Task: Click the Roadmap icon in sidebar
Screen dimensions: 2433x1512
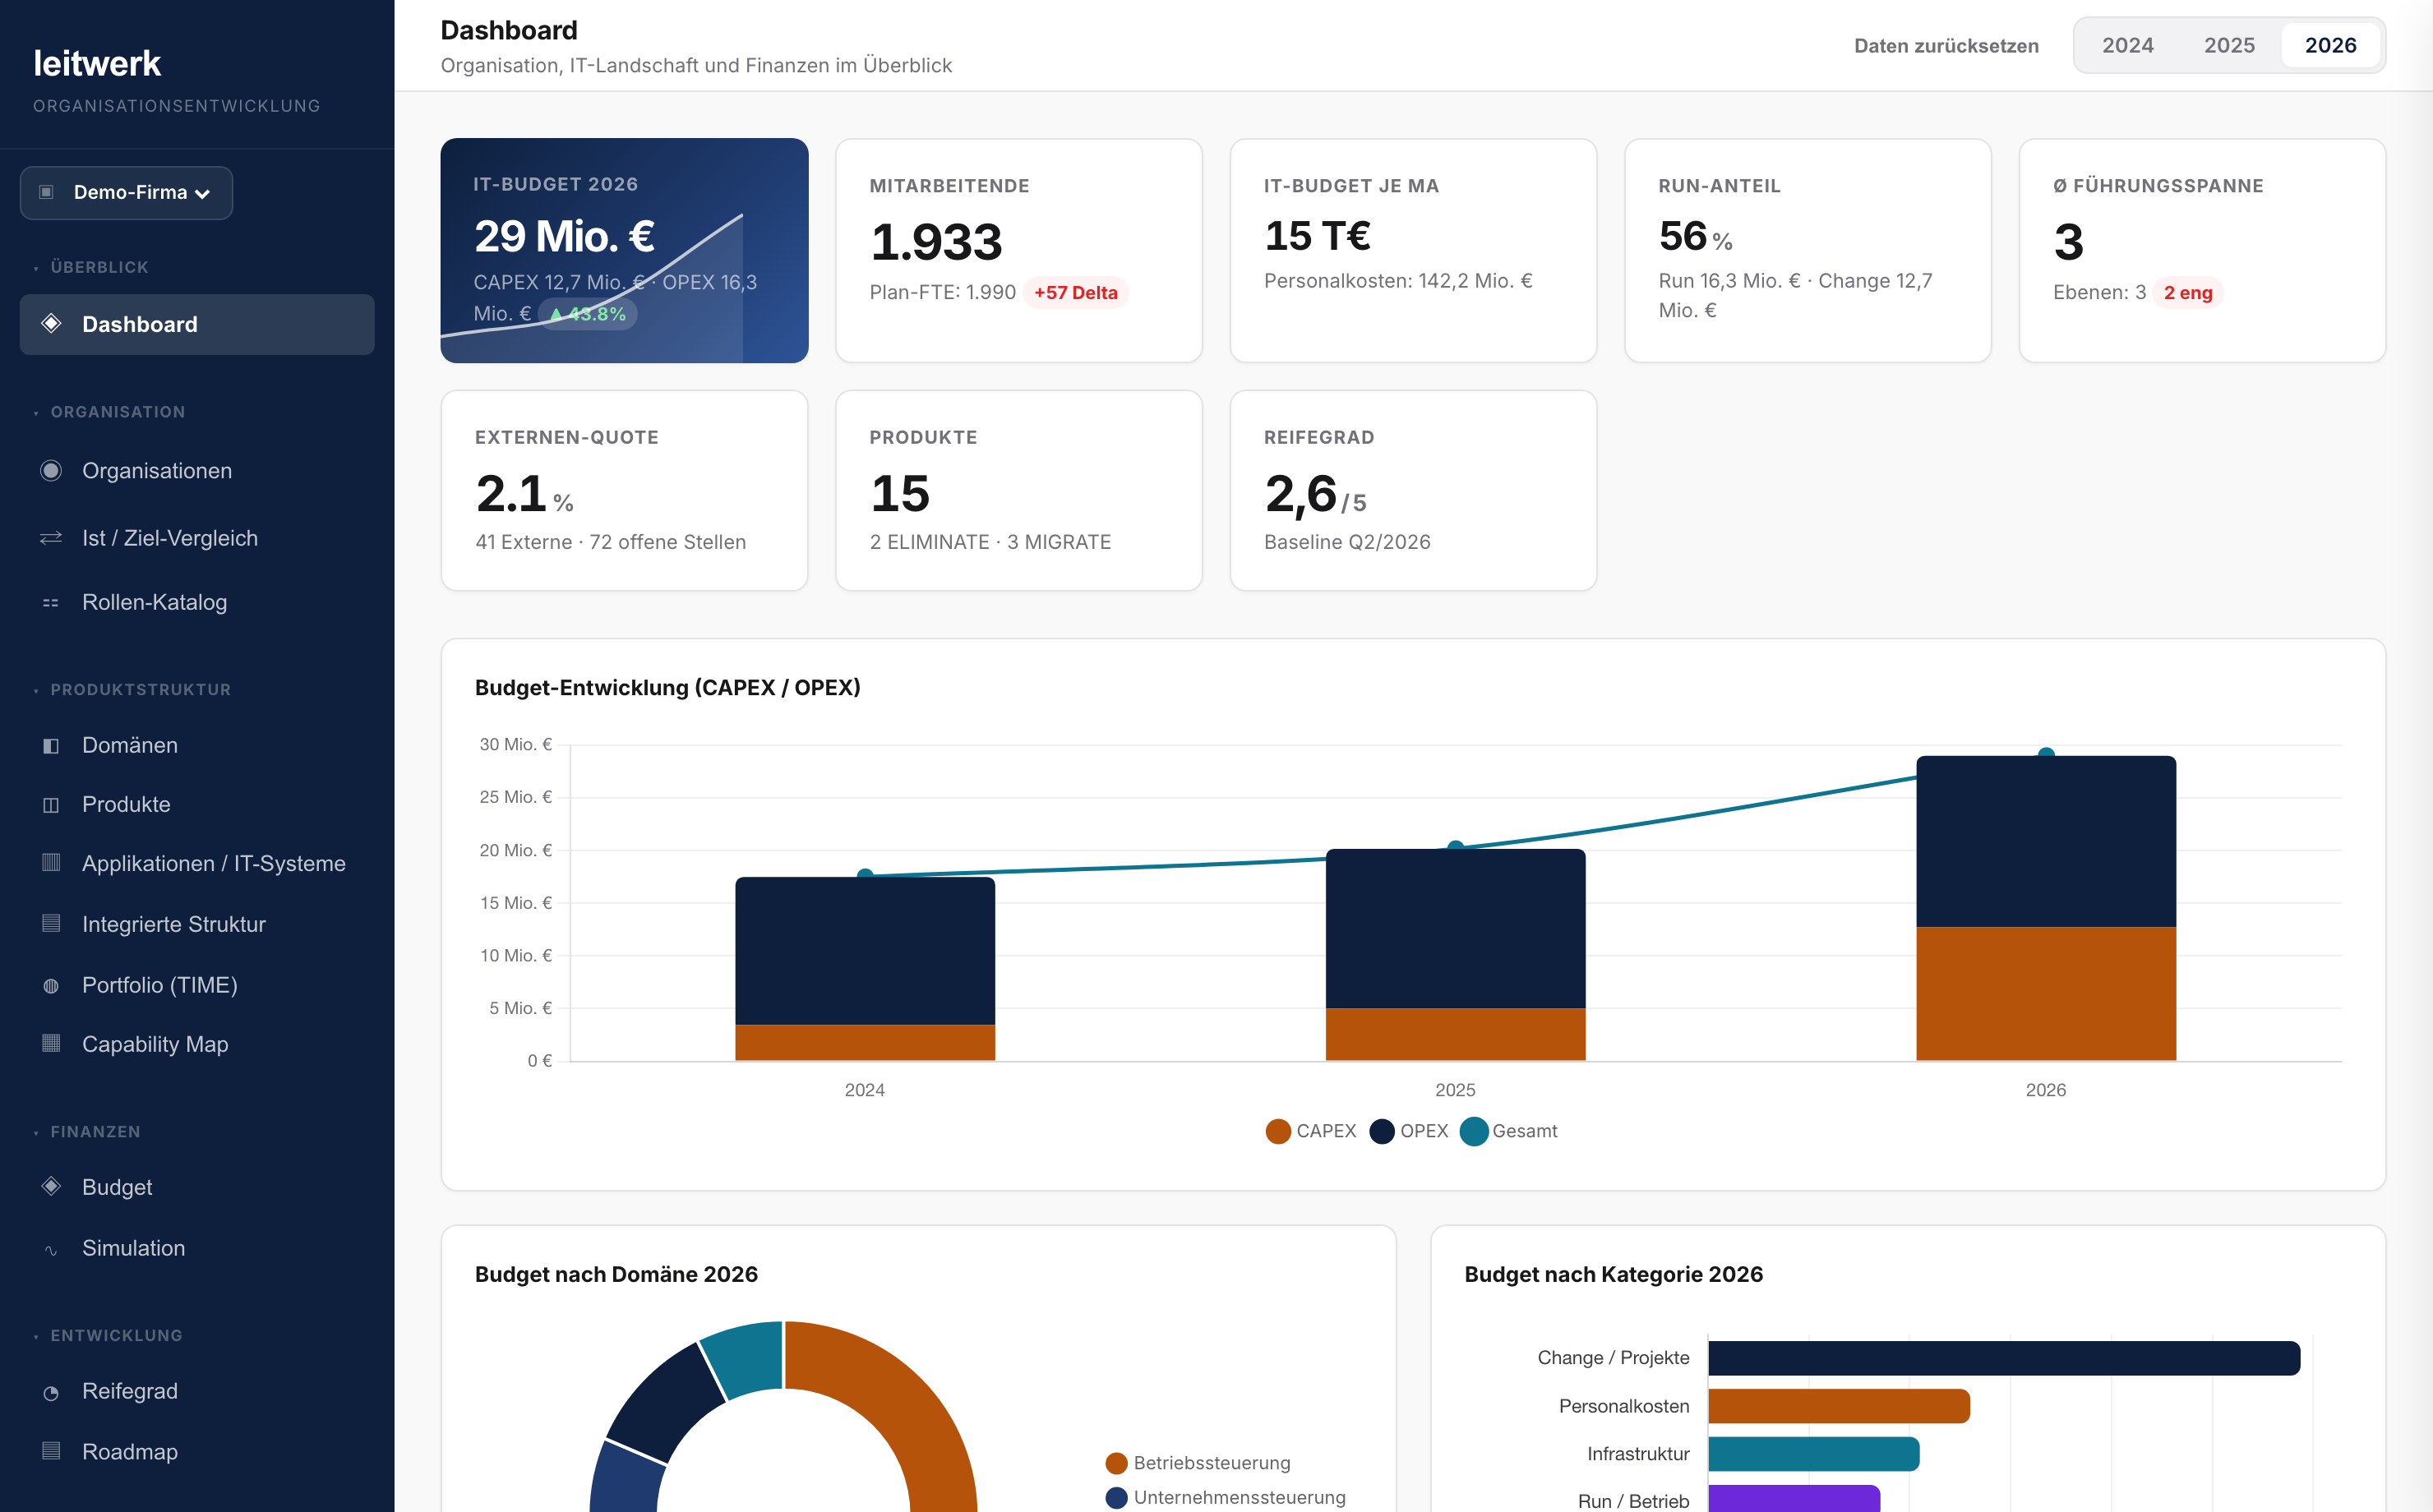Action: pyautogui.click(x=51, y=1451)
